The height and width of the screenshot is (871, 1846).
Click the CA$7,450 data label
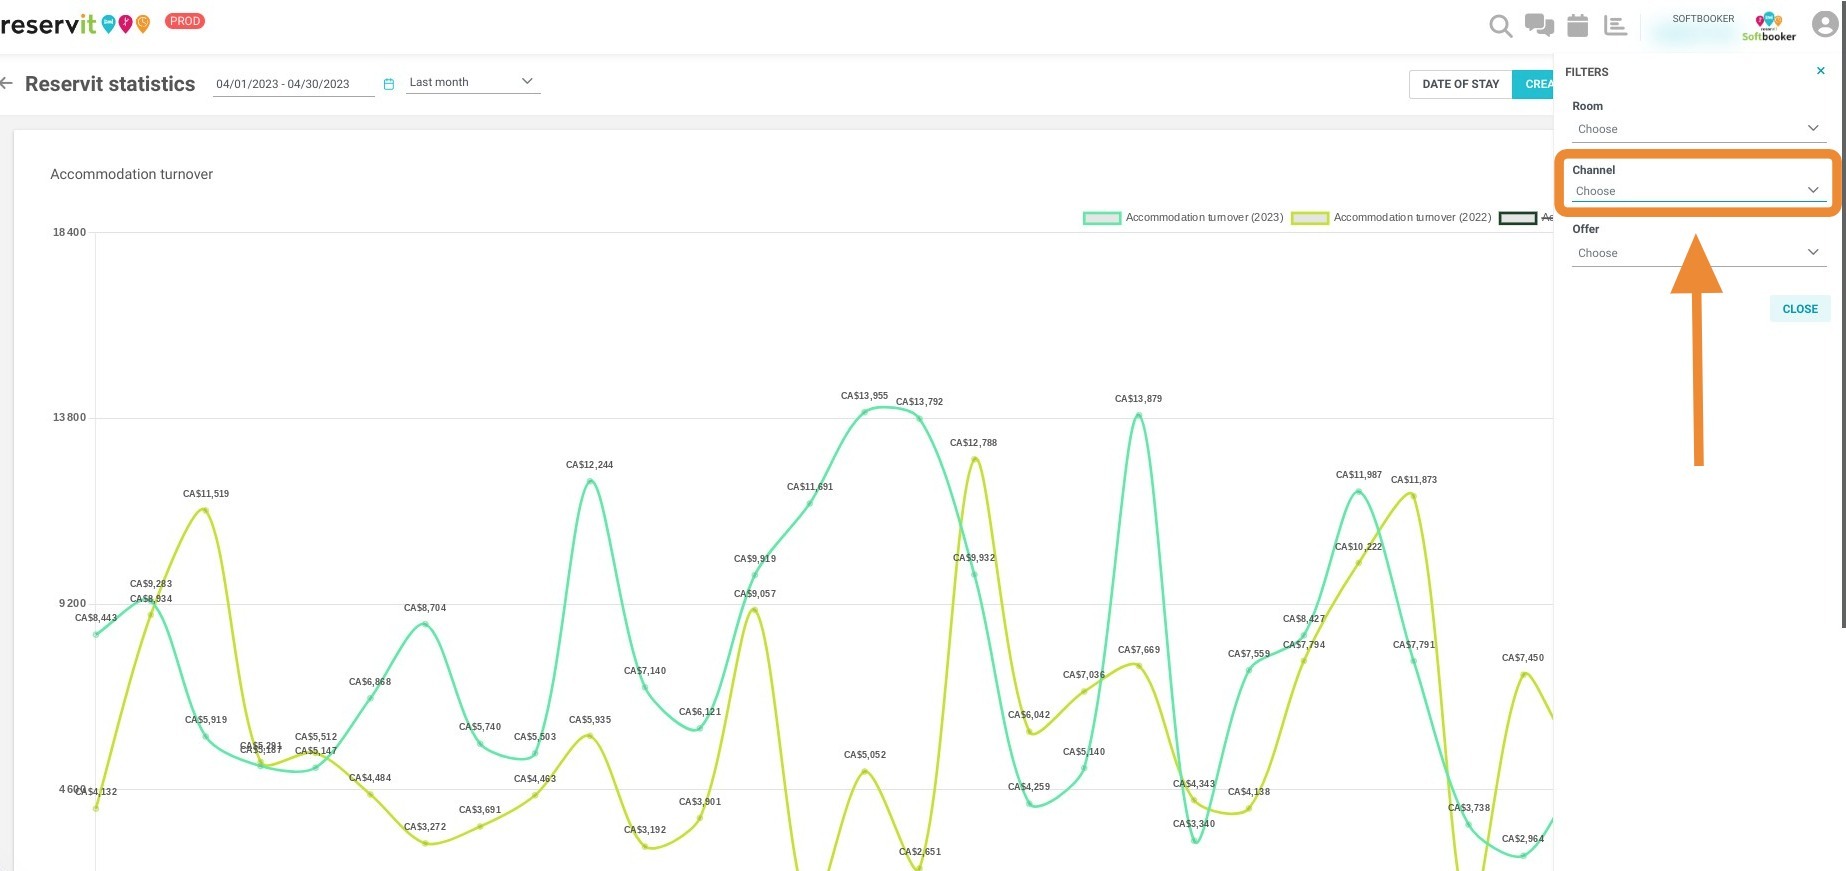pyautogui.click(x=1523, y=658)
